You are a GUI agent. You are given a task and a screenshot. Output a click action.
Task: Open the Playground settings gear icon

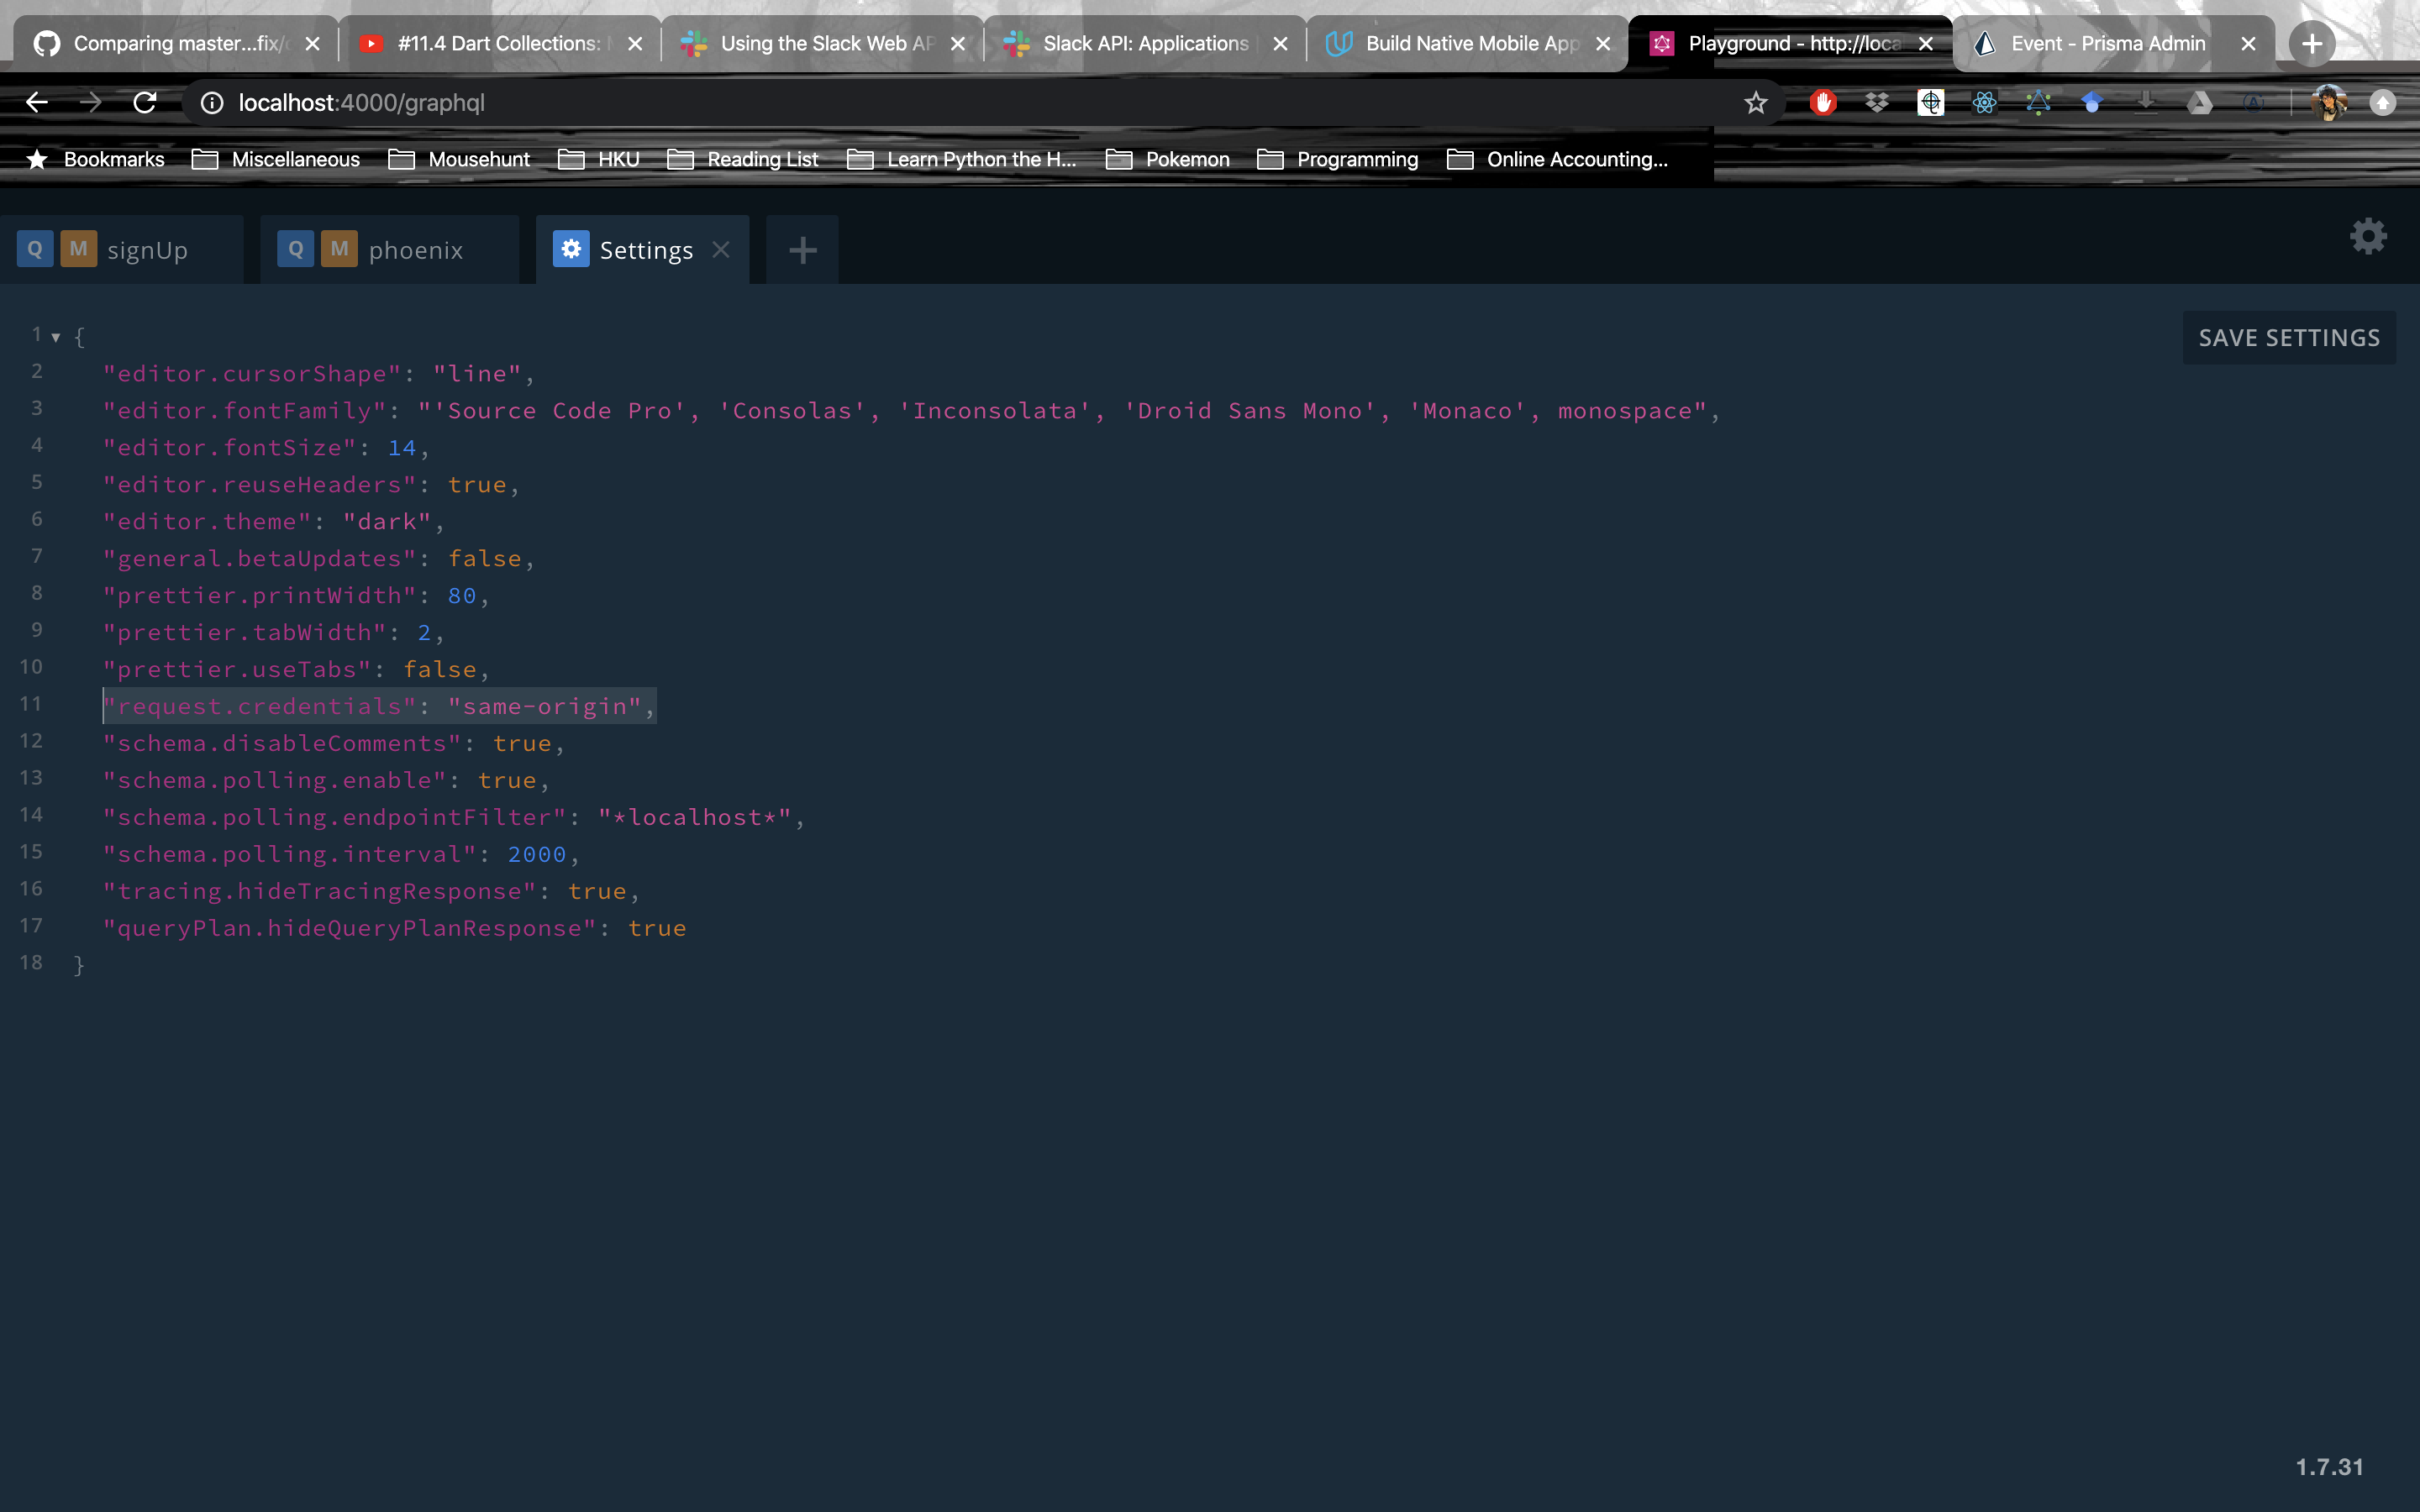(x=2367, y=237)
